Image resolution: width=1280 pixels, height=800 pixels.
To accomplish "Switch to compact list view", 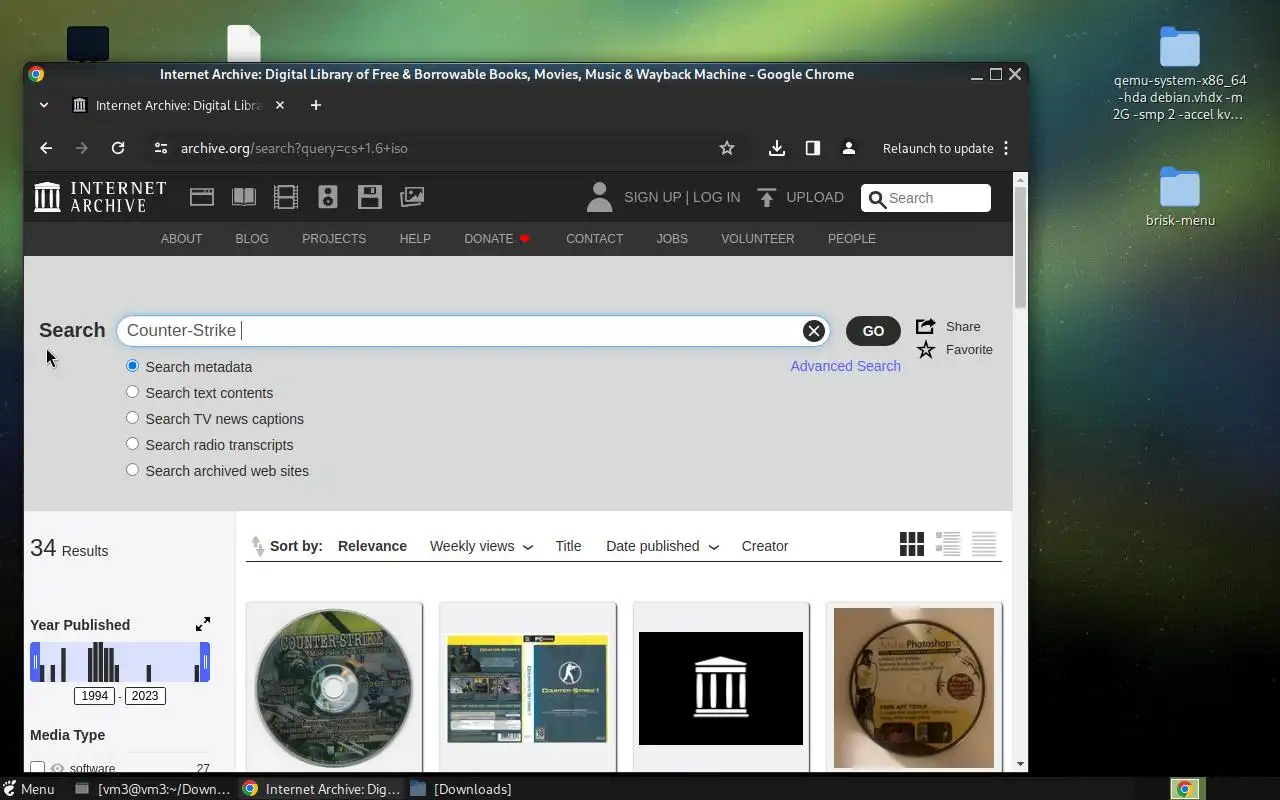I will point(984,544).
